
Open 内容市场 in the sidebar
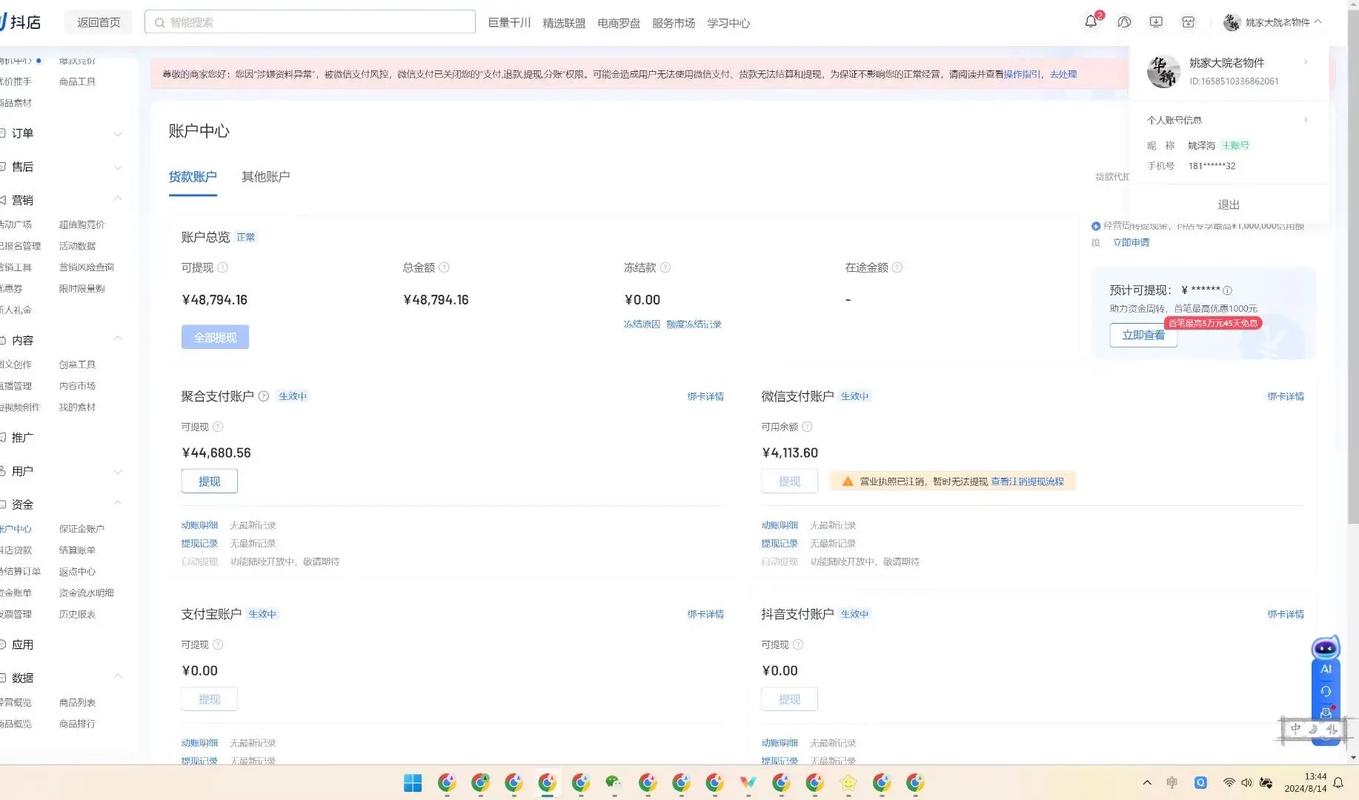click(x=77, y=385)
